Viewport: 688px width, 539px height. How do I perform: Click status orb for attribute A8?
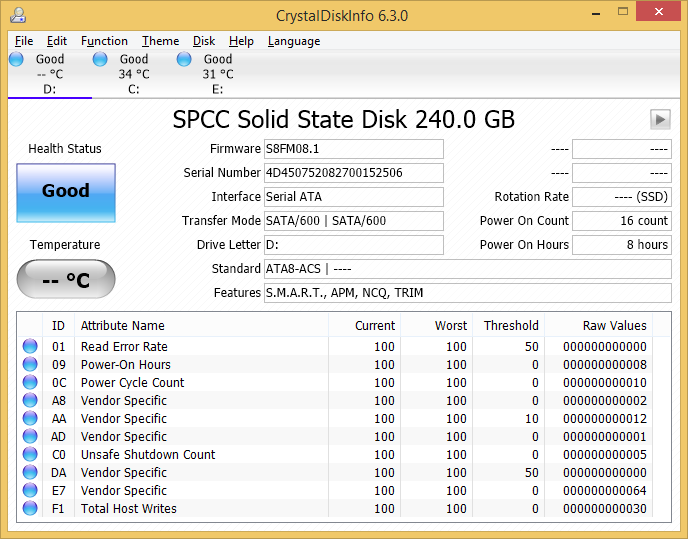(30, 400)
